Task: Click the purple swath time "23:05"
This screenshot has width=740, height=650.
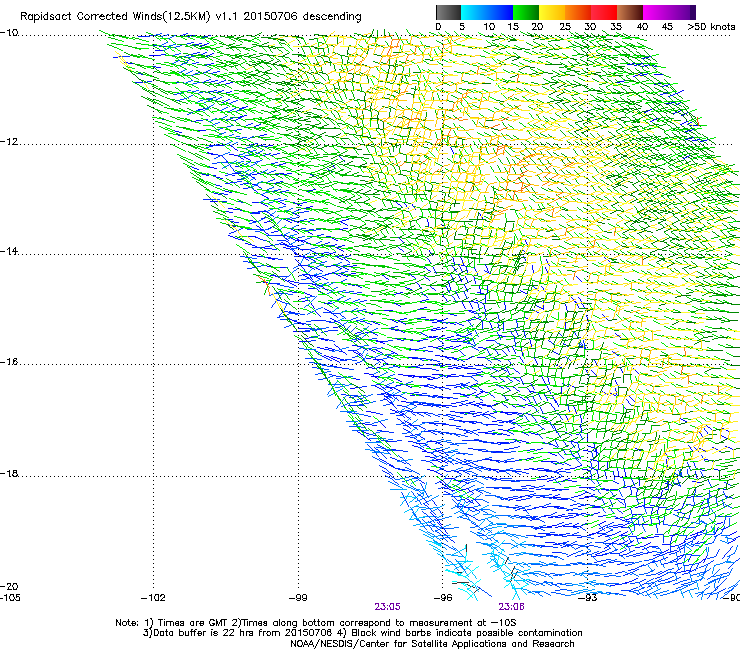Action: coord(387,607)
